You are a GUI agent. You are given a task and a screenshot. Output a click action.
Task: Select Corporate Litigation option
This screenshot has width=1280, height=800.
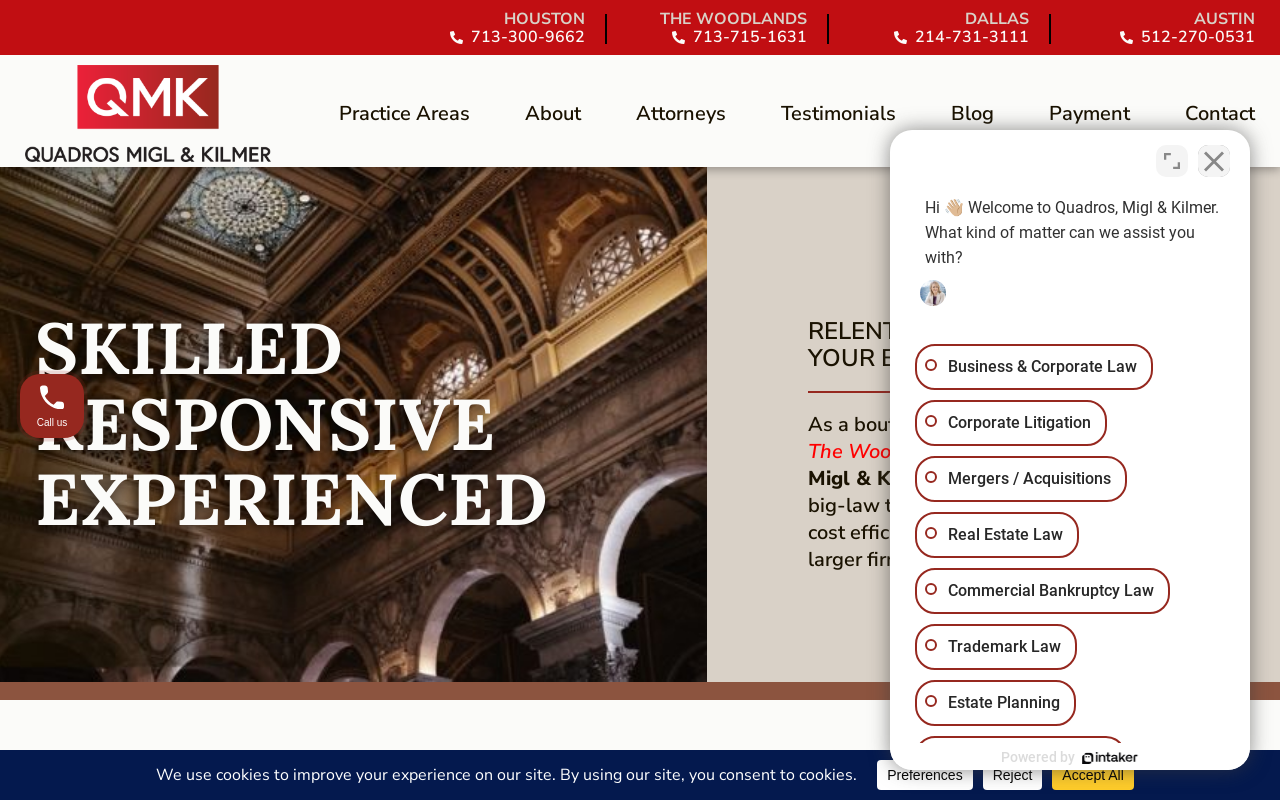click(x=1011, y=423)
